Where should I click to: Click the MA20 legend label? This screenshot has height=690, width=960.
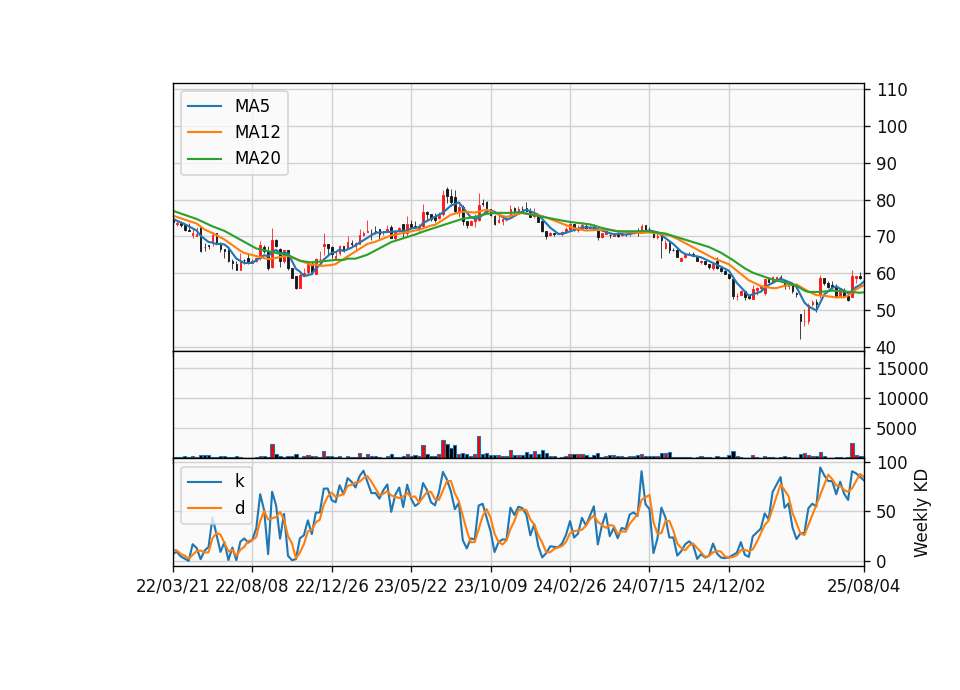pos(257,158)
